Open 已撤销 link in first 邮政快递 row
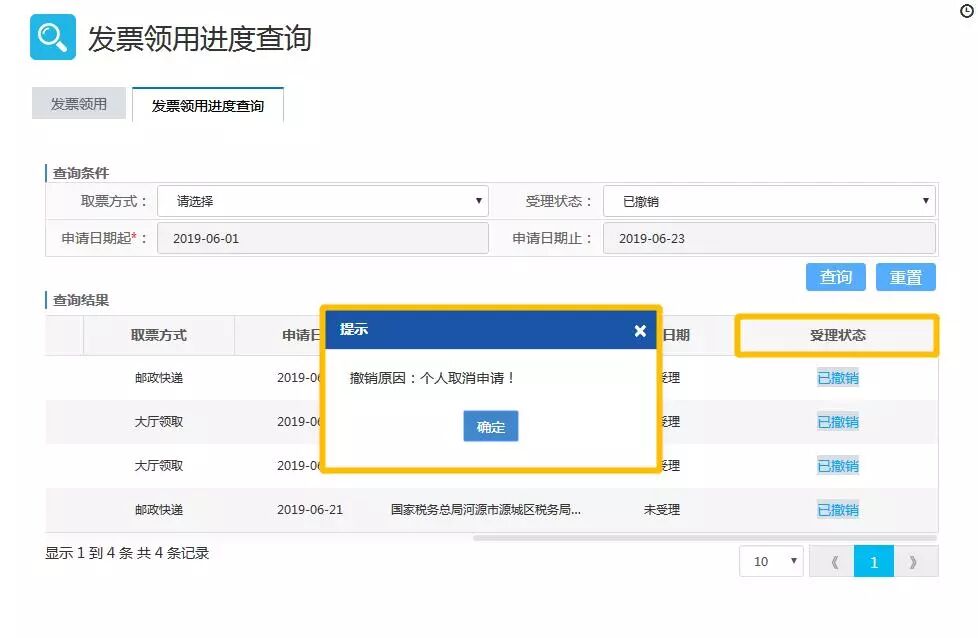The width and height of the screenshot is (978, 638). click(838, 378)
